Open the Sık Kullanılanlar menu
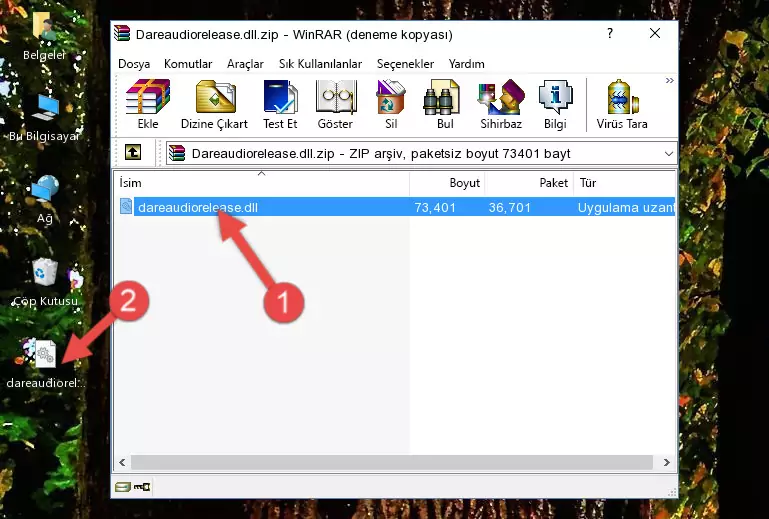The image size is (769, 519). 320,64
